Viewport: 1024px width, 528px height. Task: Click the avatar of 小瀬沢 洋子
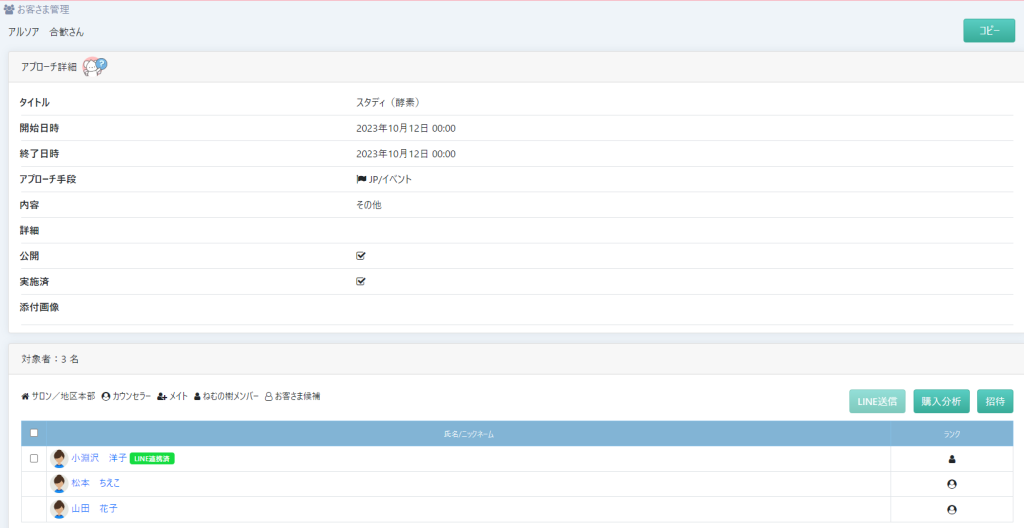click(x=59, y=458)
